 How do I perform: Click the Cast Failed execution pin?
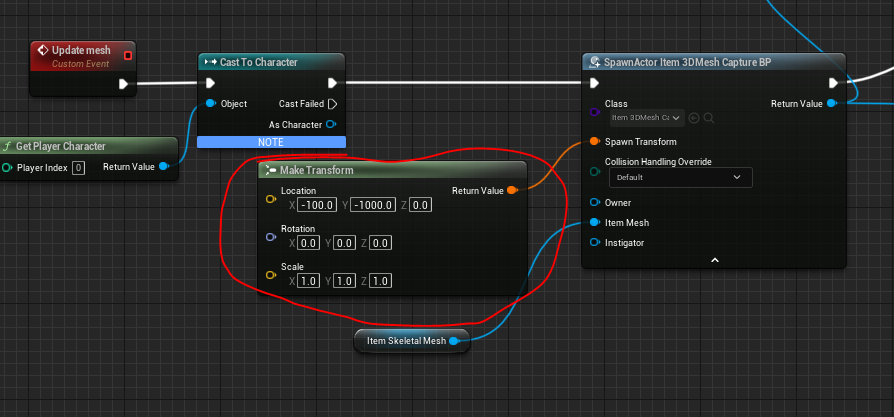pyautogui.click(x=333, y=104)
